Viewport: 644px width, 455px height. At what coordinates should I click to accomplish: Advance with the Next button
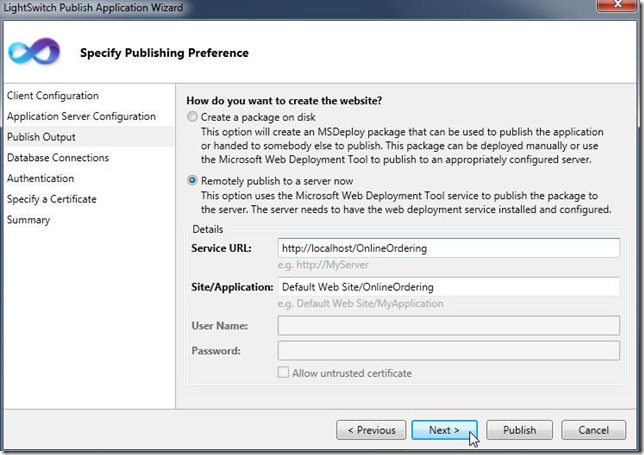click(444, 430)
